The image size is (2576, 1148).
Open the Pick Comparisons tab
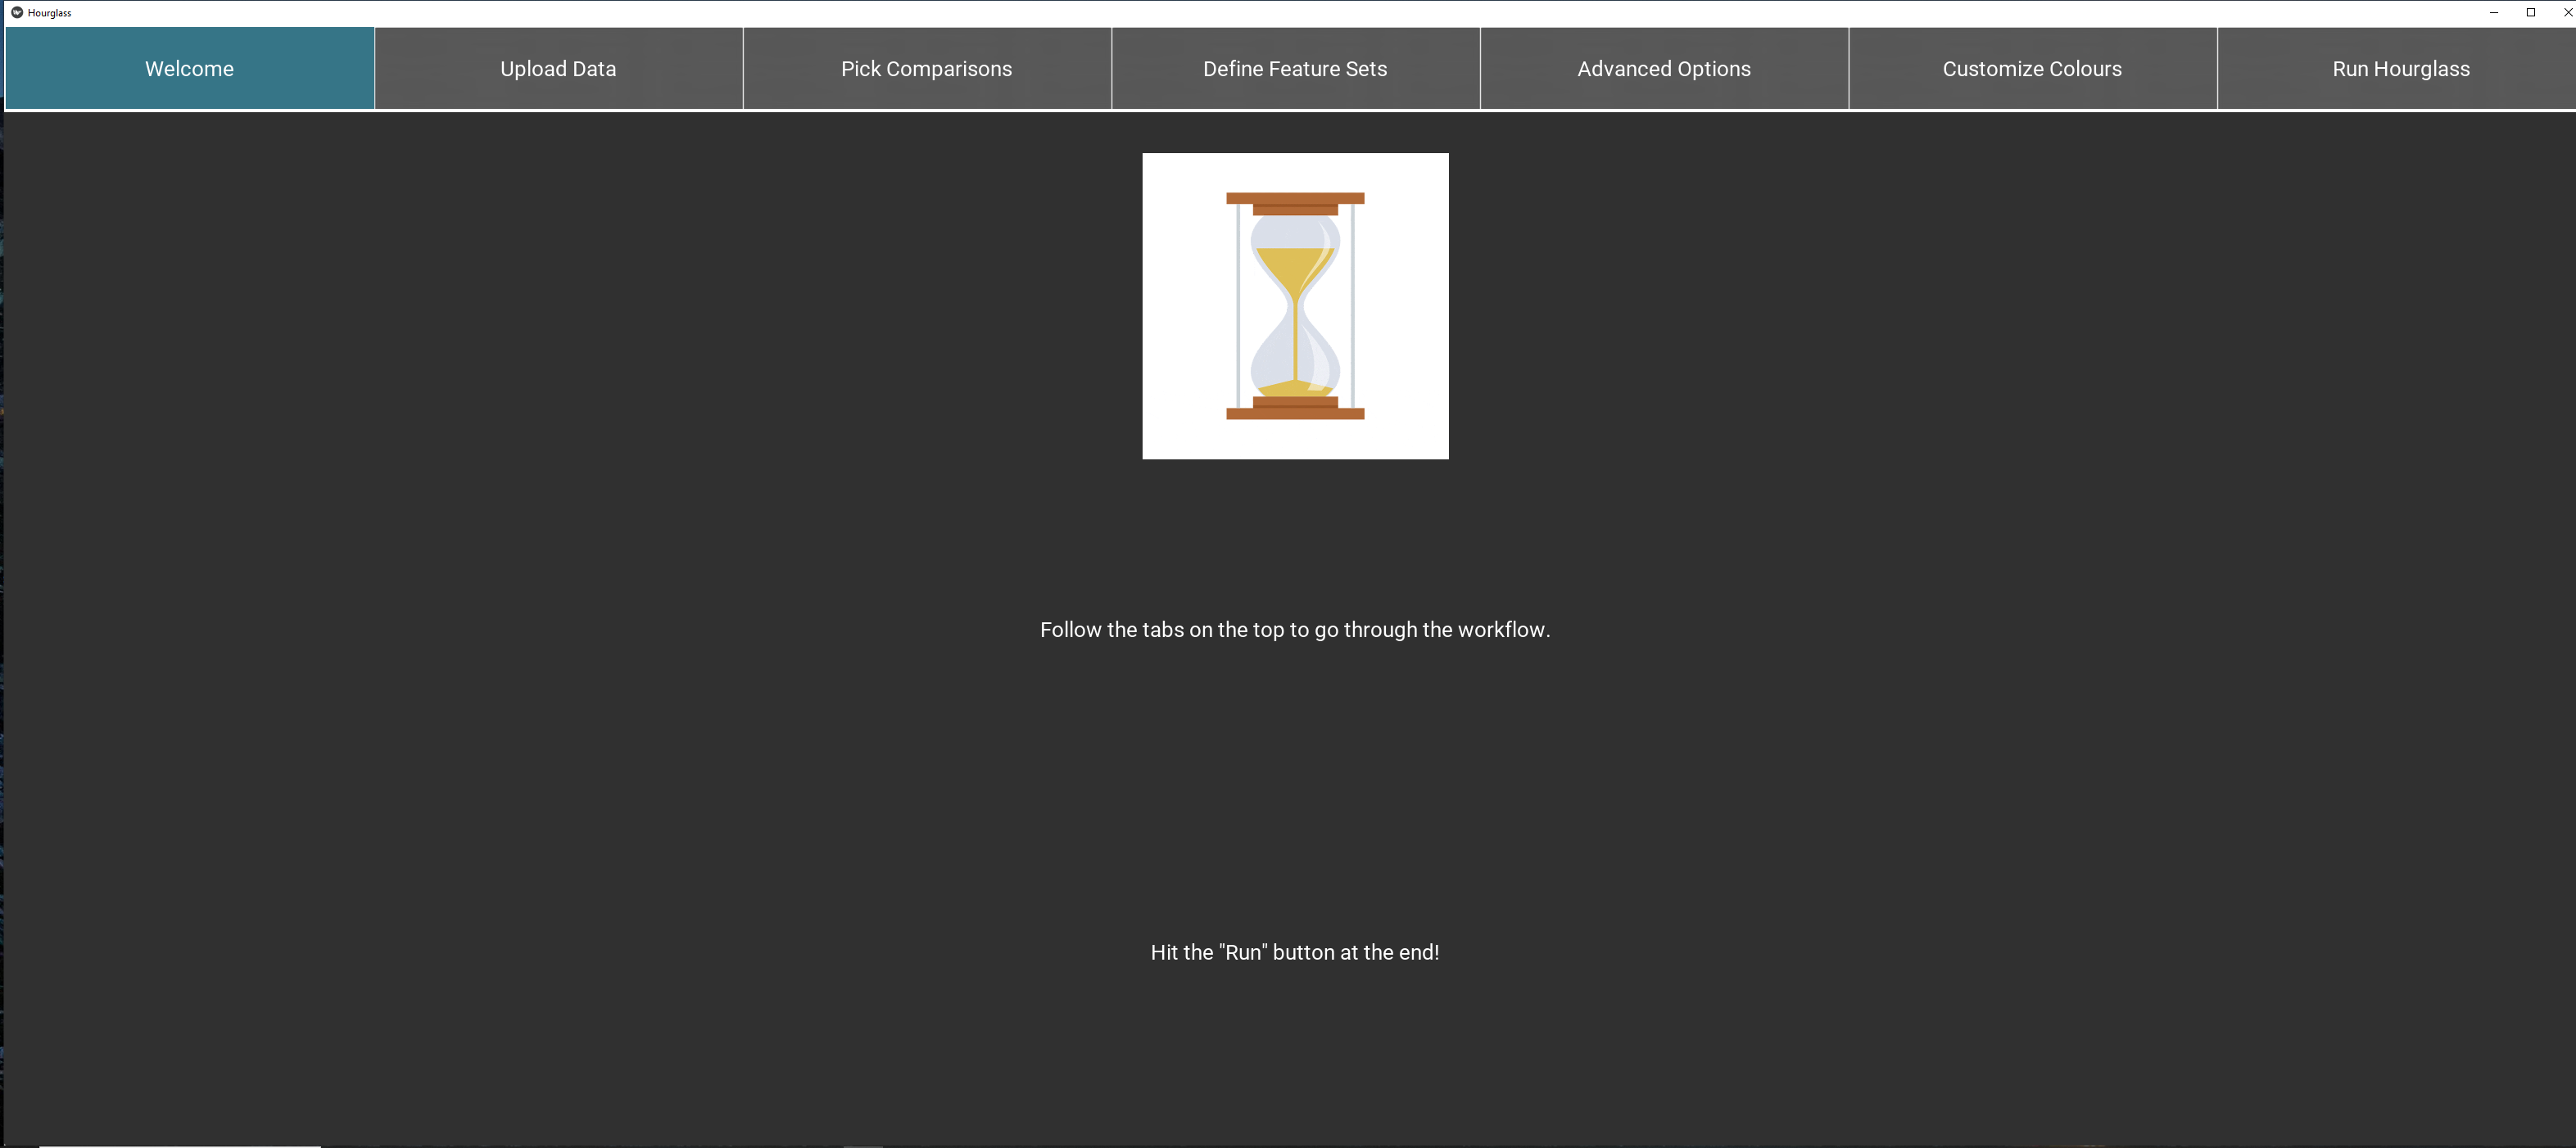click(926, 69)
